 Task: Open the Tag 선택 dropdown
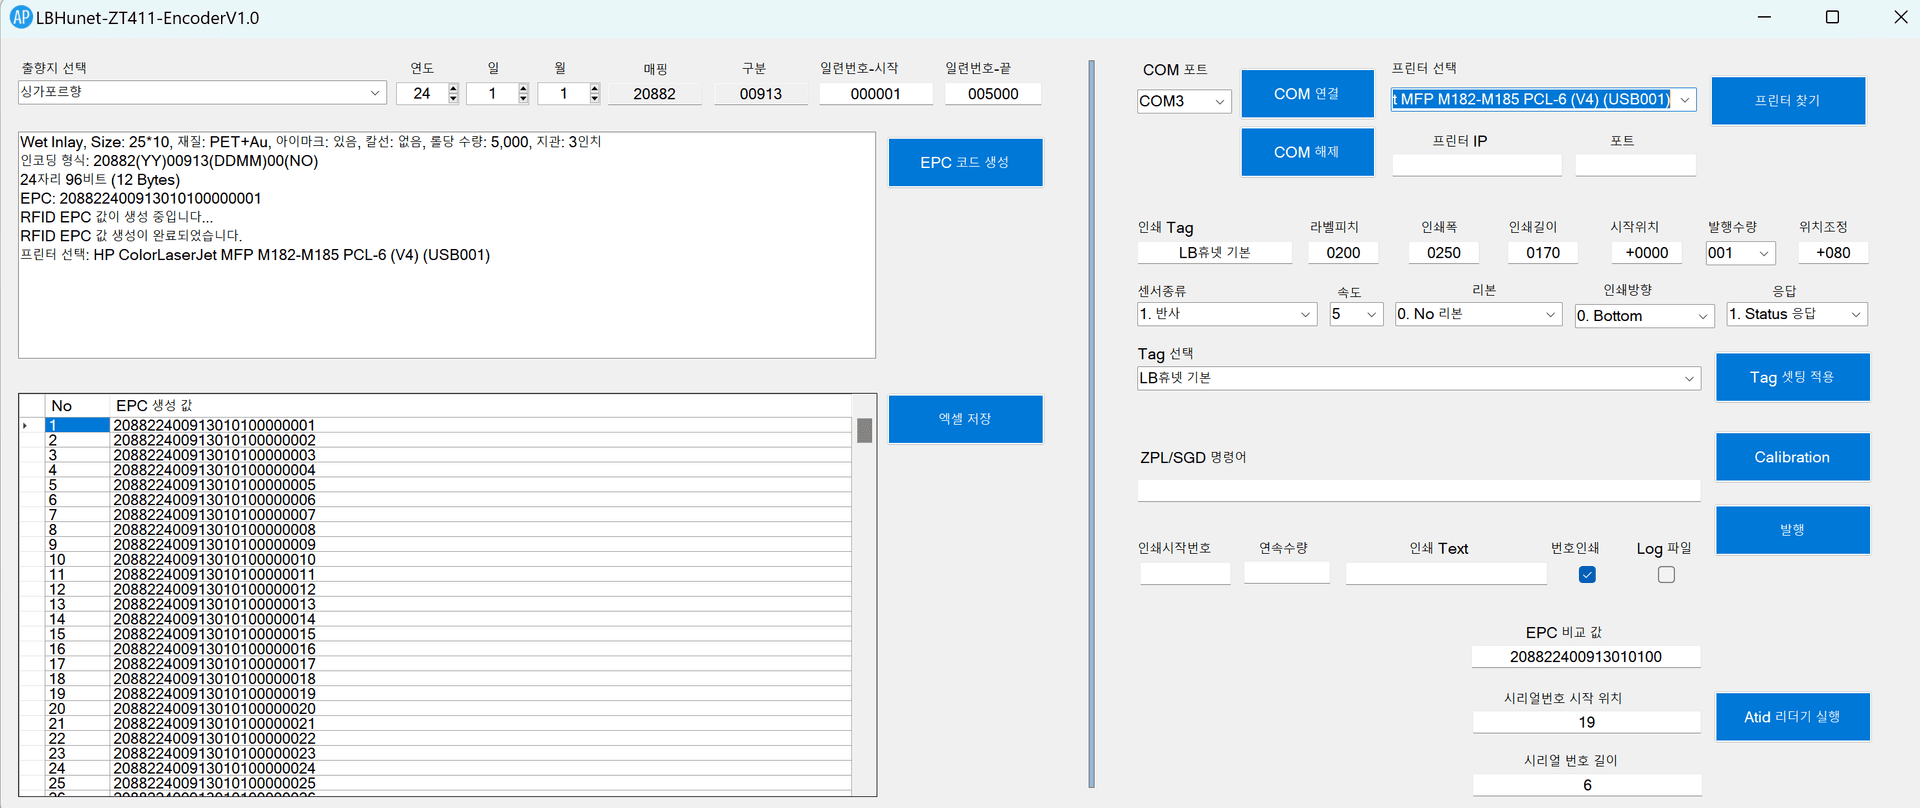(x=1688, y=379)
